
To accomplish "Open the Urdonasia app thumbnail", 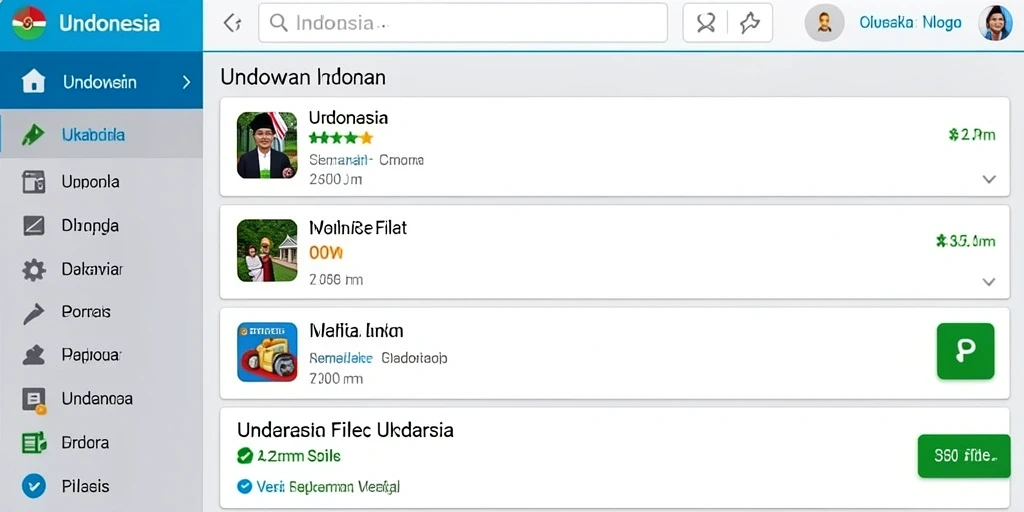I will click(x=266, y=145).
